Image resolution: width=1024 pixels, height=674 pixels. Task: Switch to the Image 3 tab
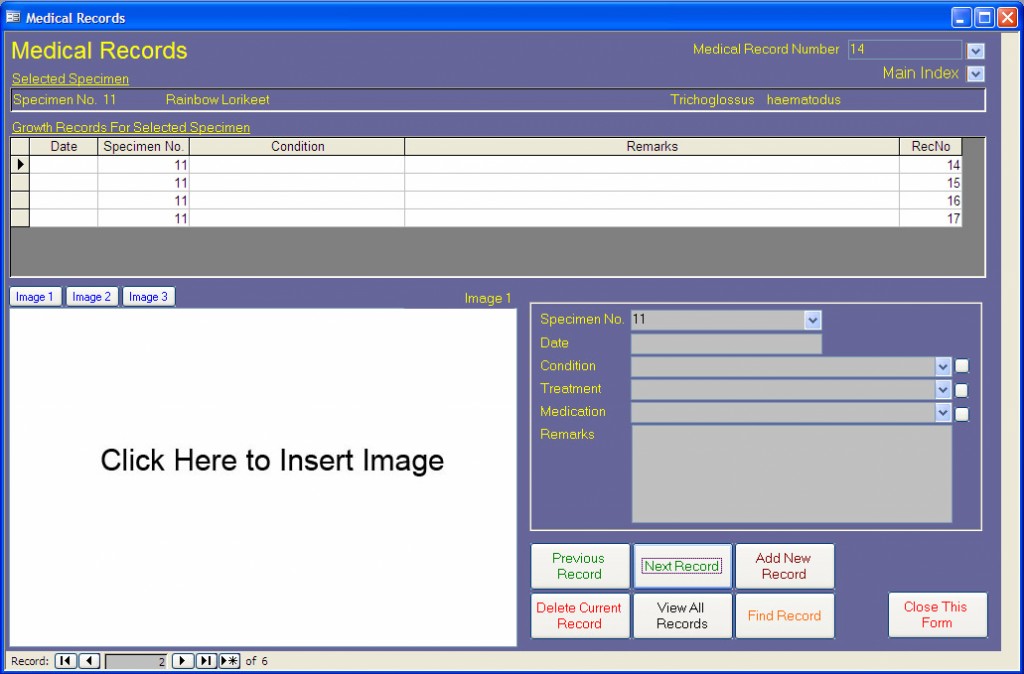click(148, 297)
